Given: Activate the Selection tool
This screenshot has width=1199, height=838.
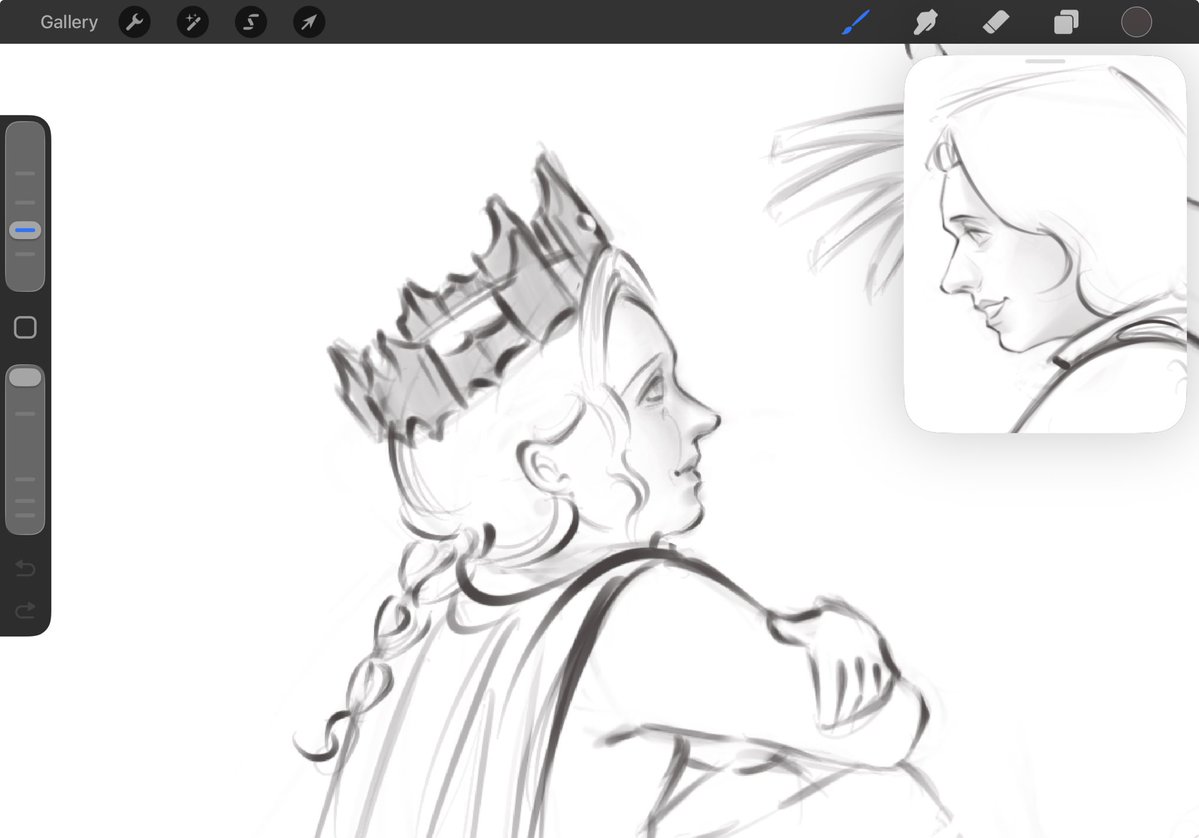Looking at the screenshot, I should (251, 22).
